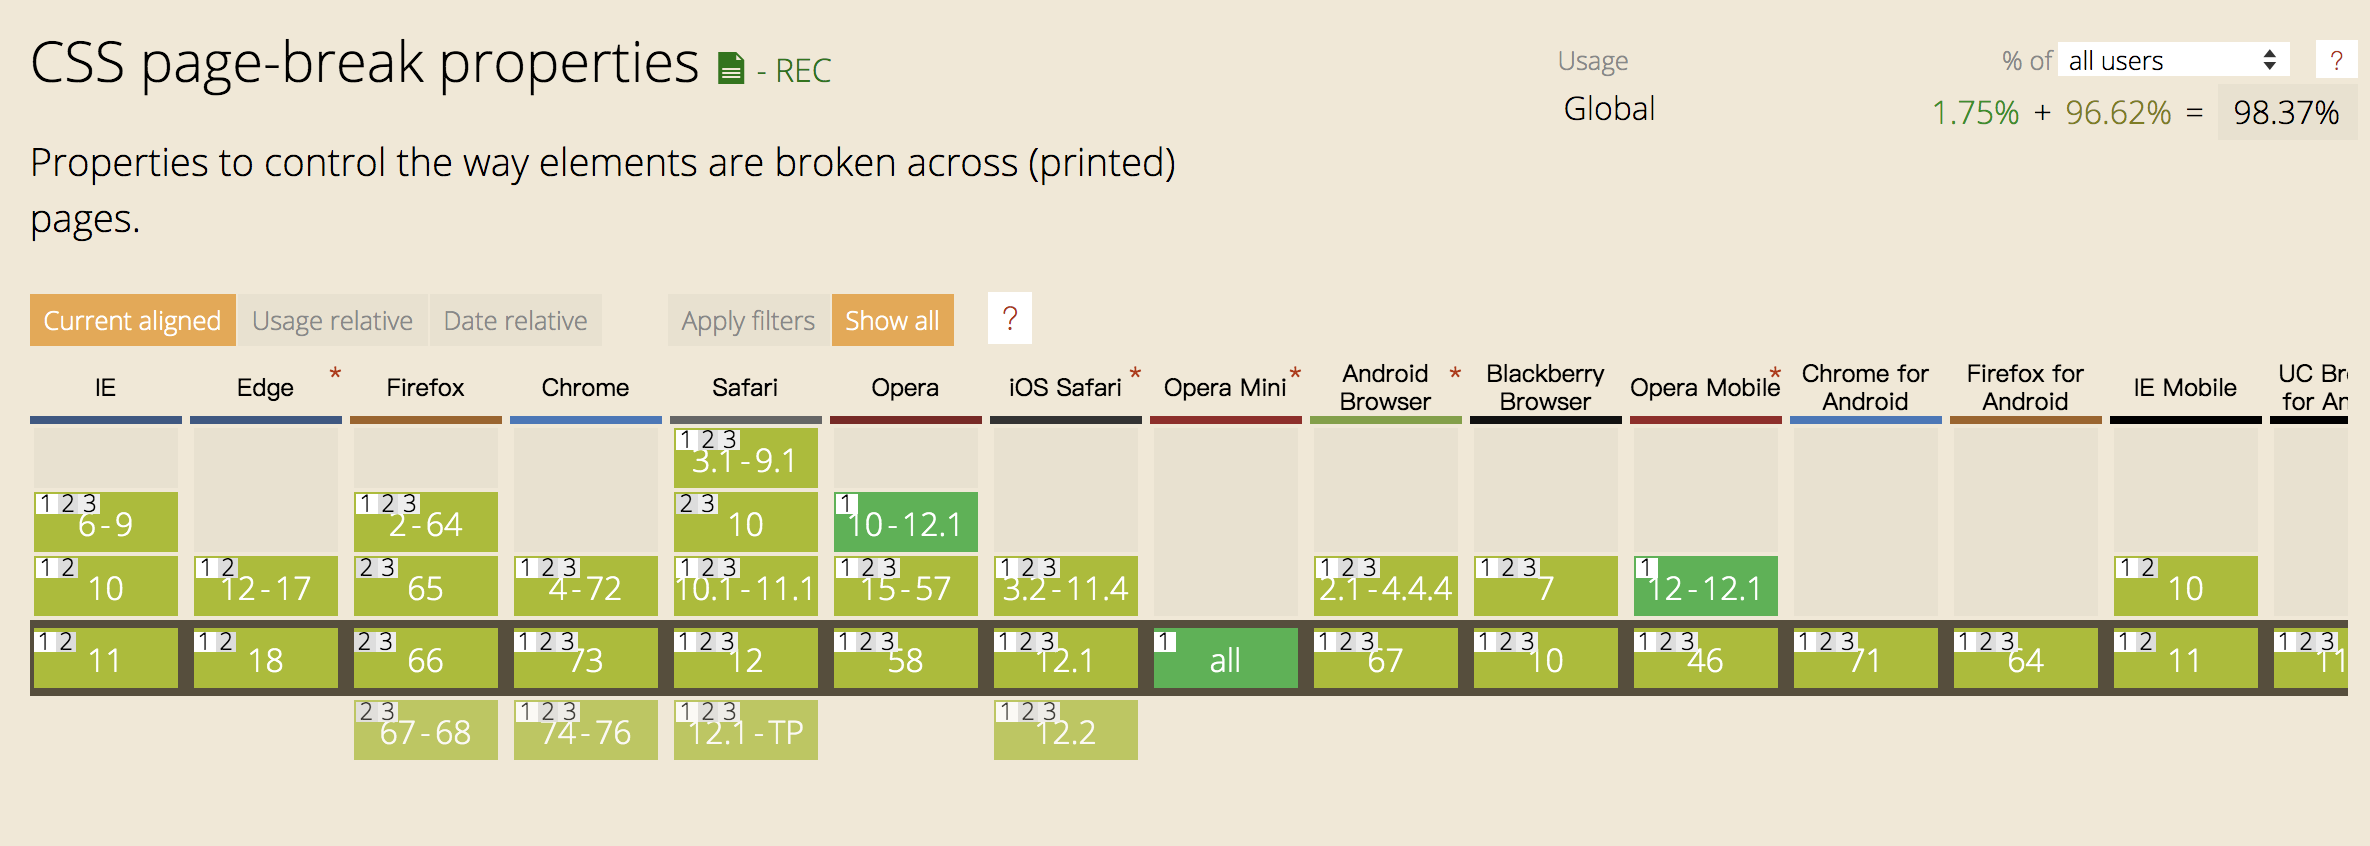Switch to Date relative view
The image size is (2370, 846).
(515, 320)
